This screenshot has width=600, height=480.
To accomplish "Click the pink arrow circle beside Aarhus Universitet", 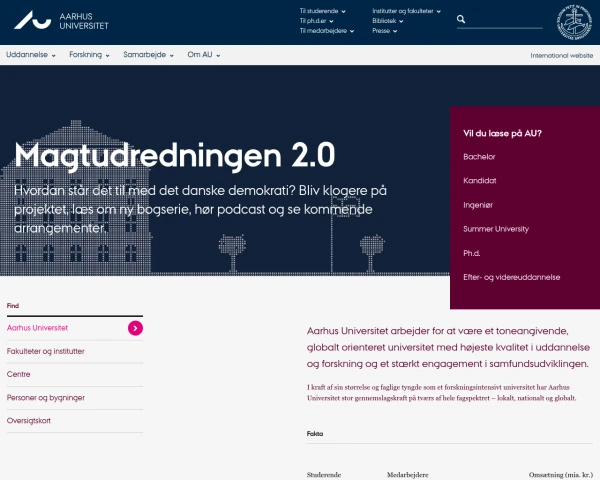I will point(135,328).
